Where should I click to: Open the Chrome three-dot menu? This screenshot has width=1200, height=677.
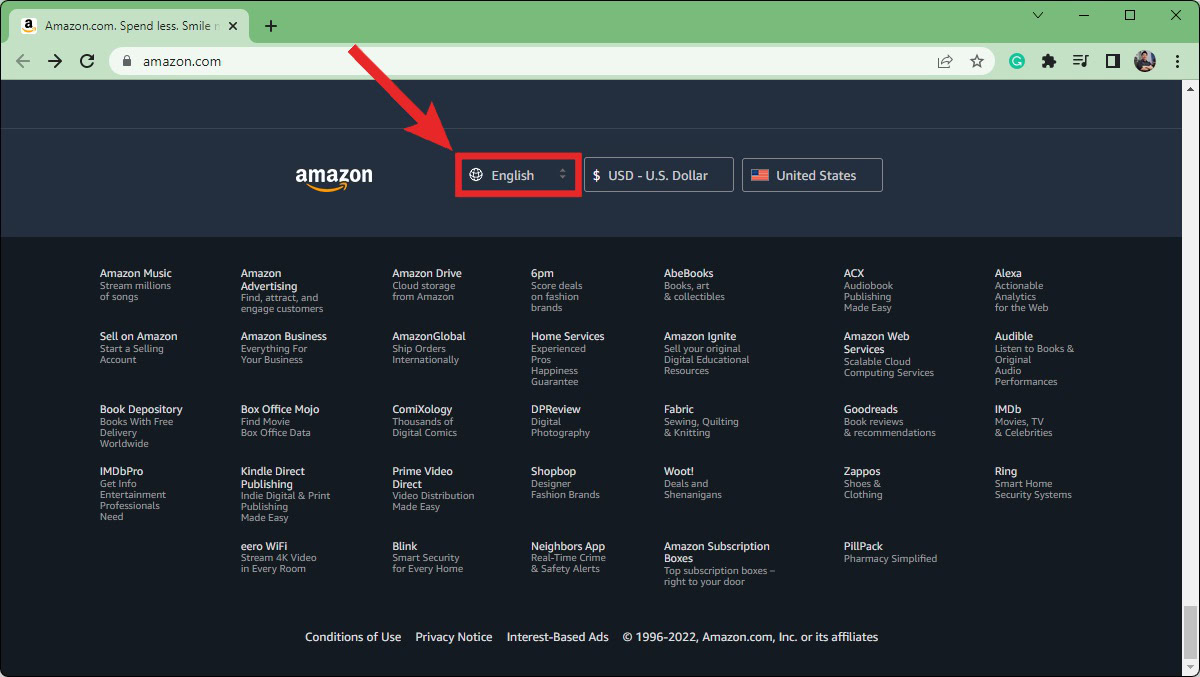click(1177, 61)
